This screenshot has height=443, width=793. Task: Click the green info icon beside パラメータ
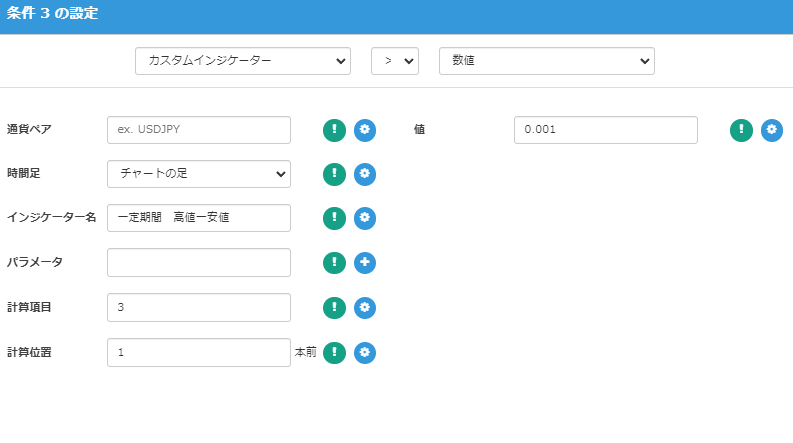pos(334,263)
